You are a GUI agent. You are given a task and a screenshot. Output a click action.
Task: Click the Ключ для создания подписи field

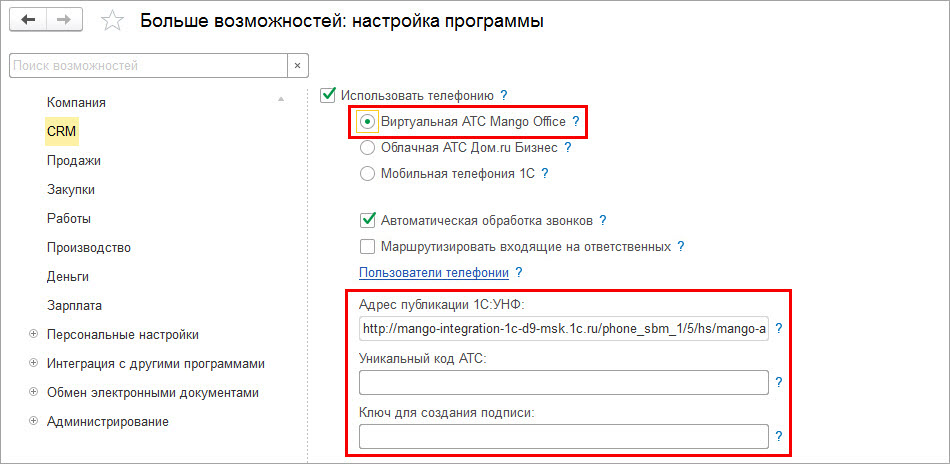click(x=563, y=436)
